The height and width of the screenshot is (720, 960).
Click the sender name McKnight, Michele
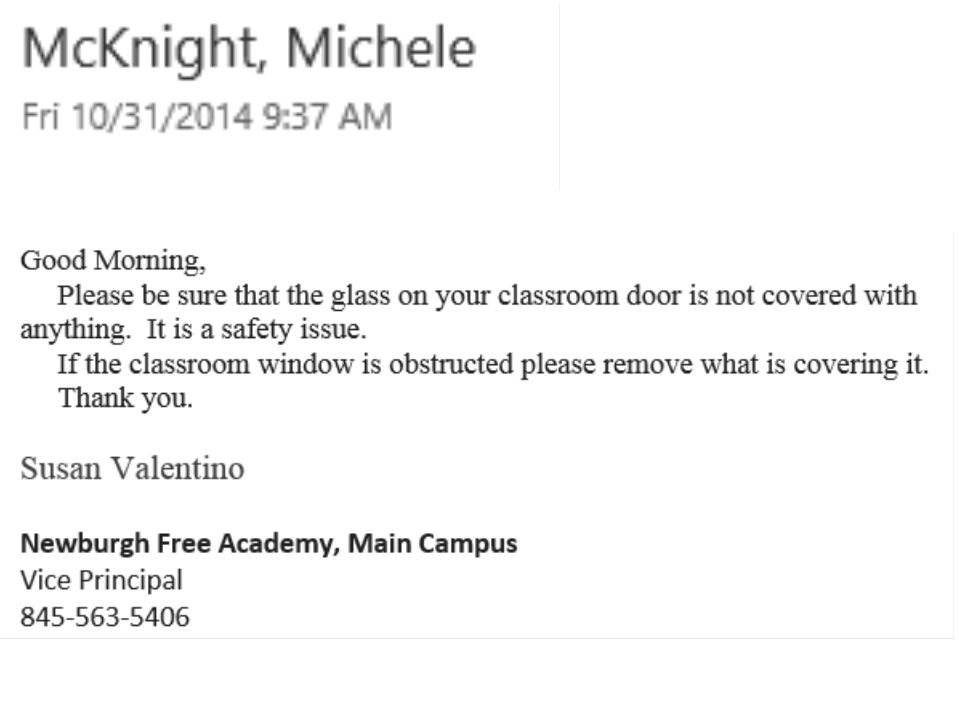(249, 50)
